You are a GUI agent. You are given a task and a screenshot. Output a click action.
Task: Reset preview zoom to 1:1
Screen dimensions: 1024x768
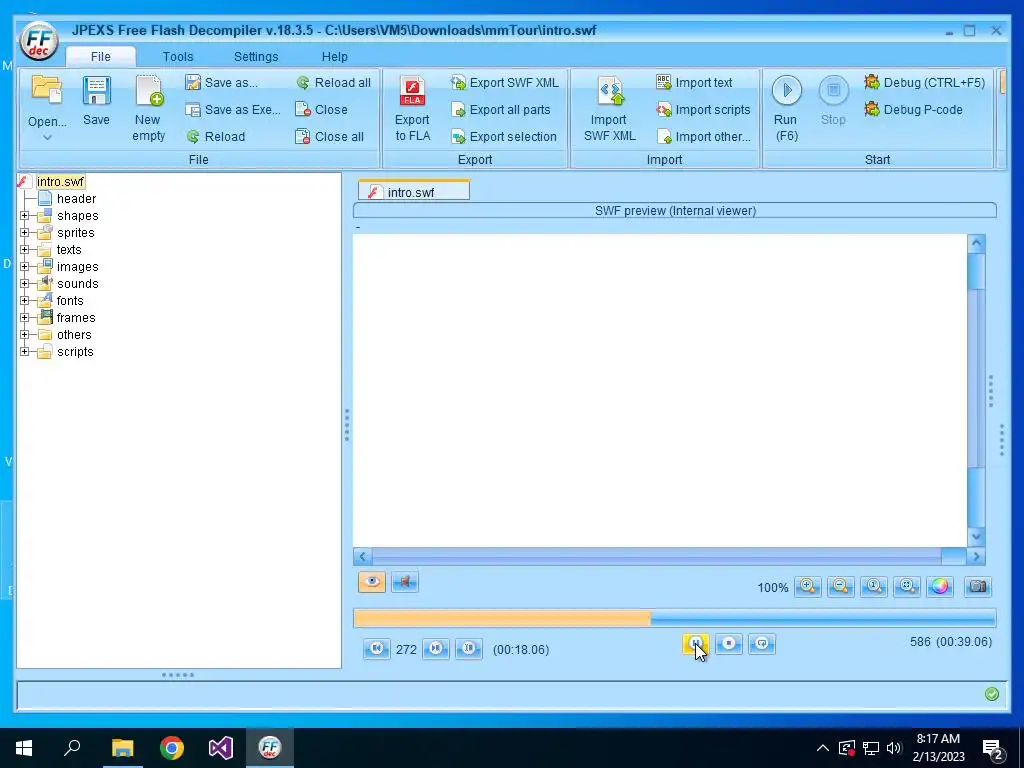(874, 586)
